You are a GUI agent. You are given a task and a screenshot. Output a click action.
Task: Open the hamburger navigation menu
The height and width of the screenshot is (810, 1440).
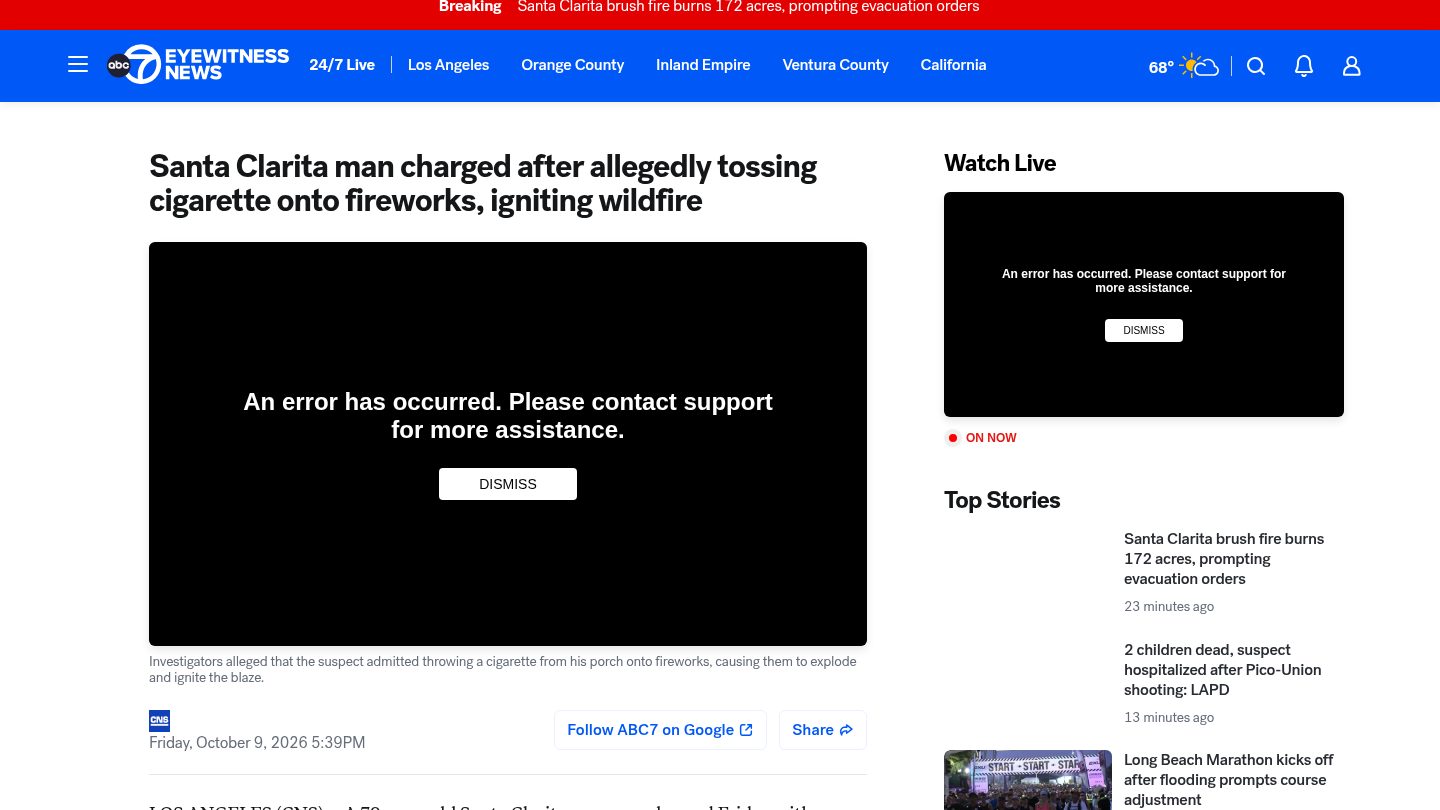[78, 65]
